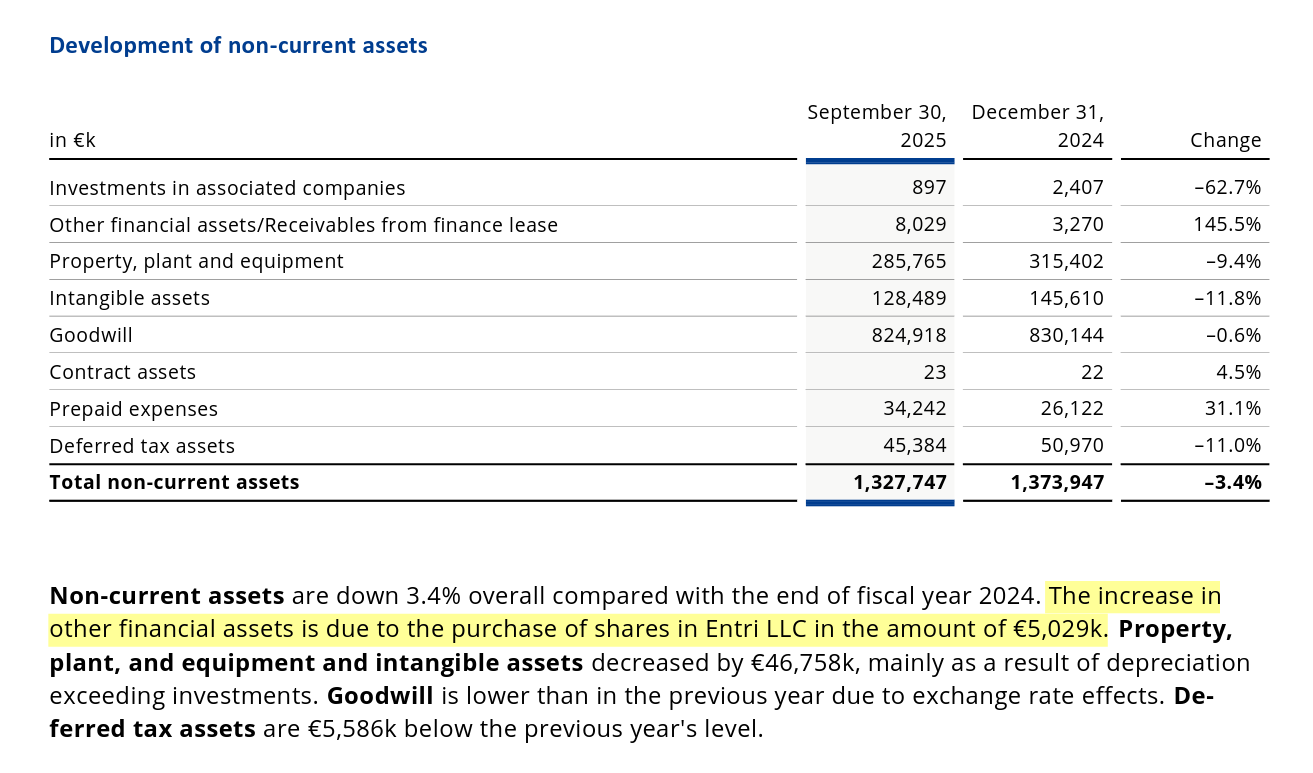Select the December 31, 2024 column header
Screen dimensions: 1313x773
tap(1037, 125)
